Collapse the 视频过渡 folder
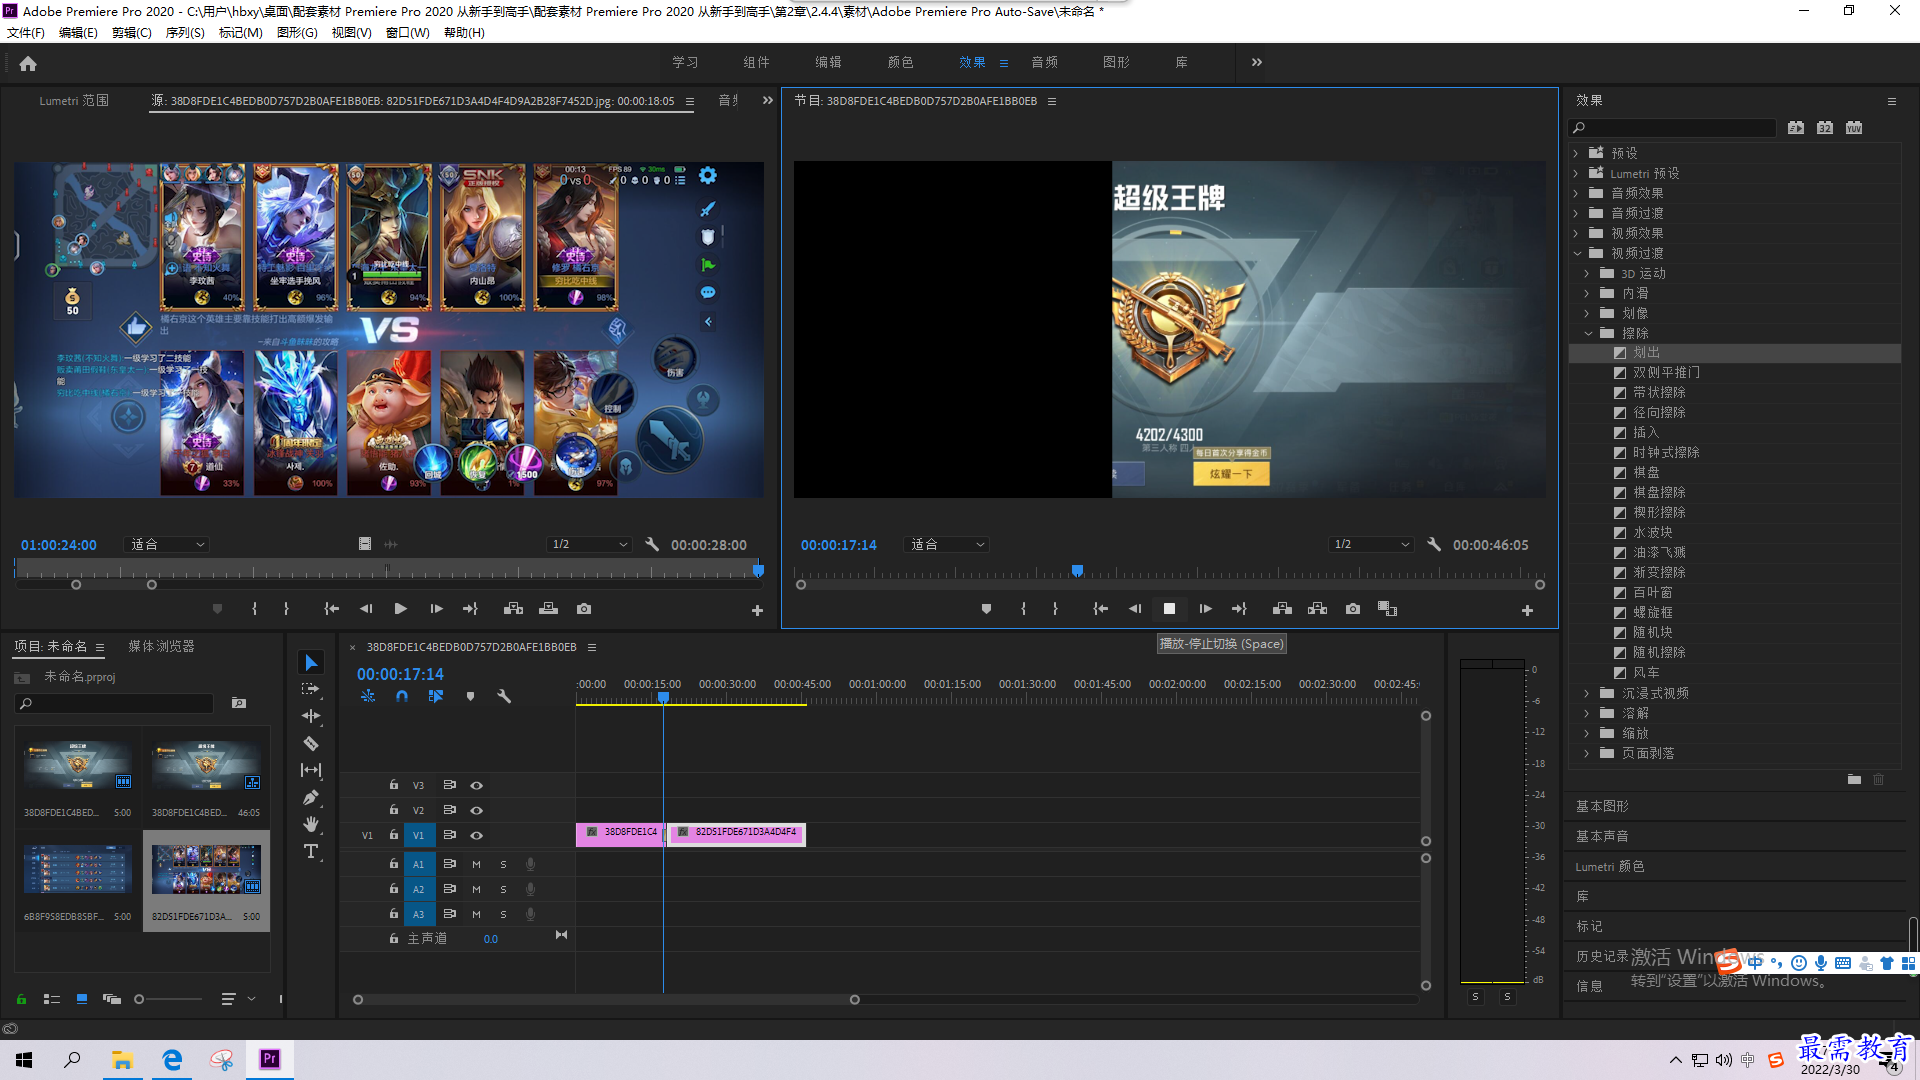This screenshot has width=1920, height=1080. click(1576, 253)
